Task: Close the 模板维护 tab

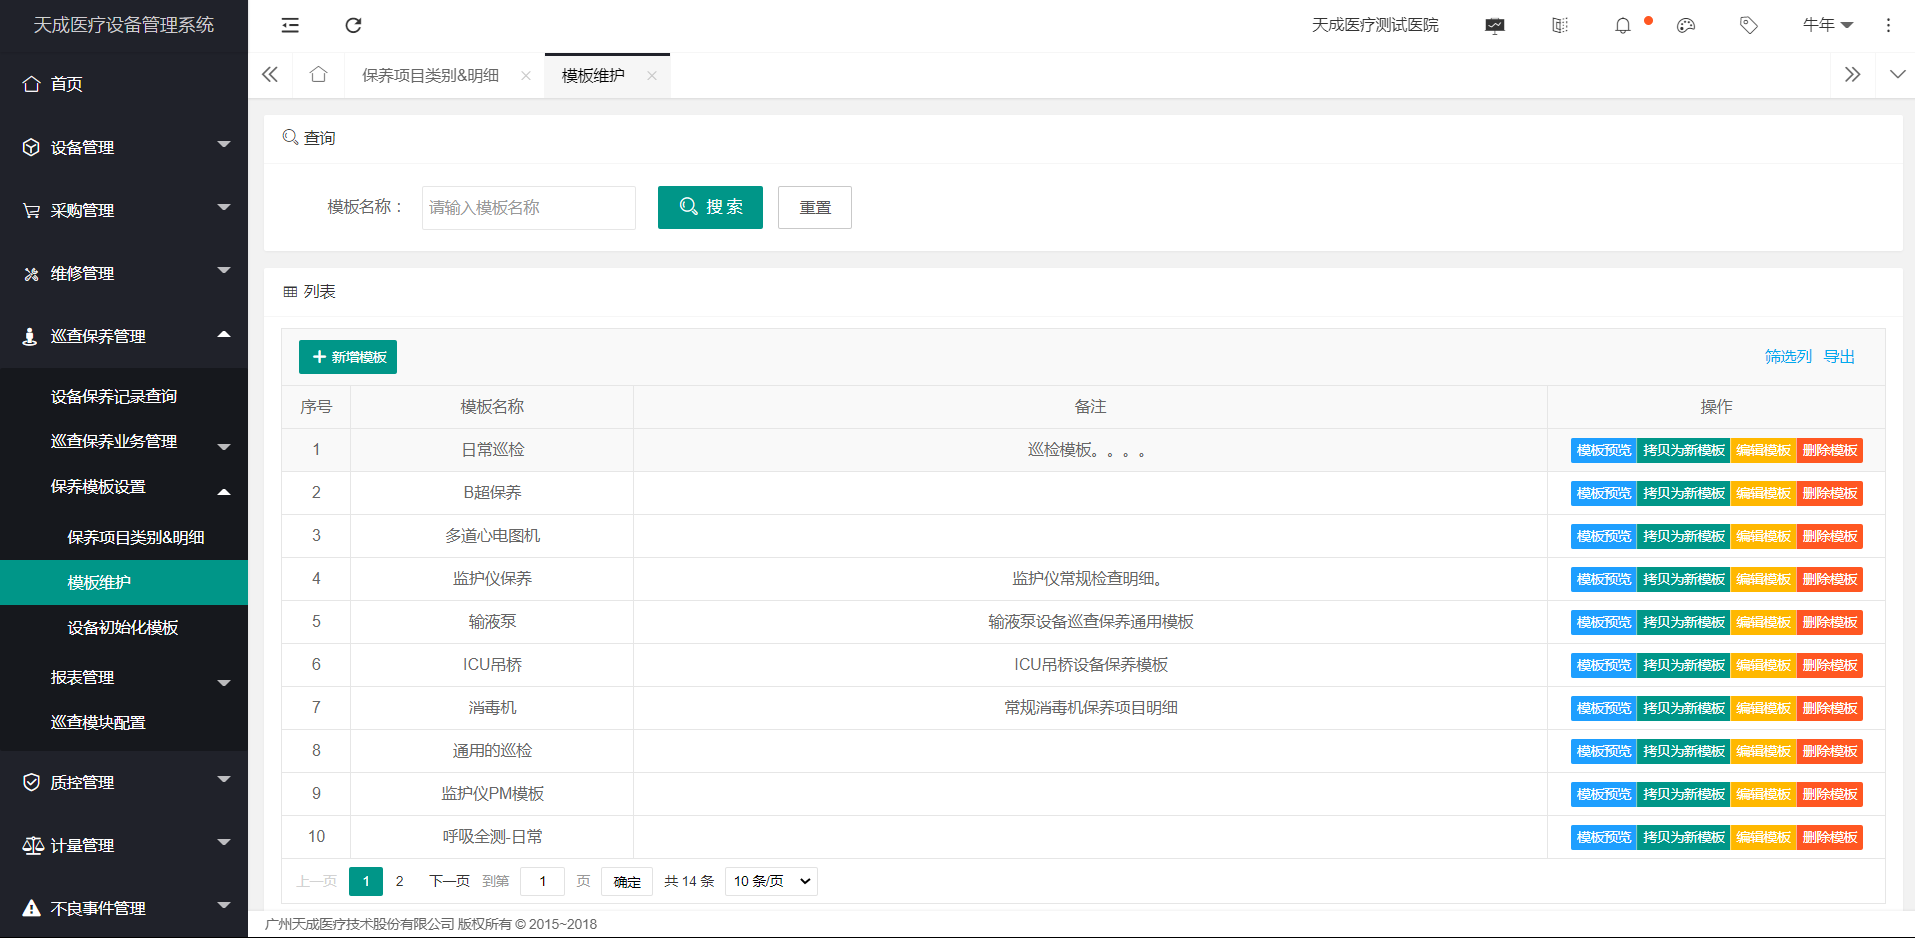Action: [x=652, y=76]
